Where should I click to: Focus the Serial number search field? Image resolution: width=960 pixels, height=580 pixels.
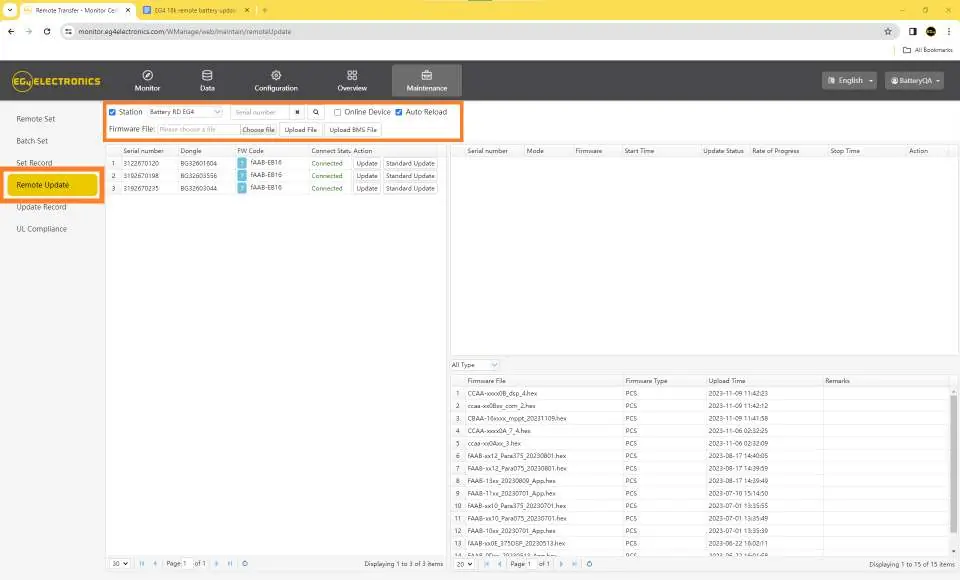click(x=260, y=112)
